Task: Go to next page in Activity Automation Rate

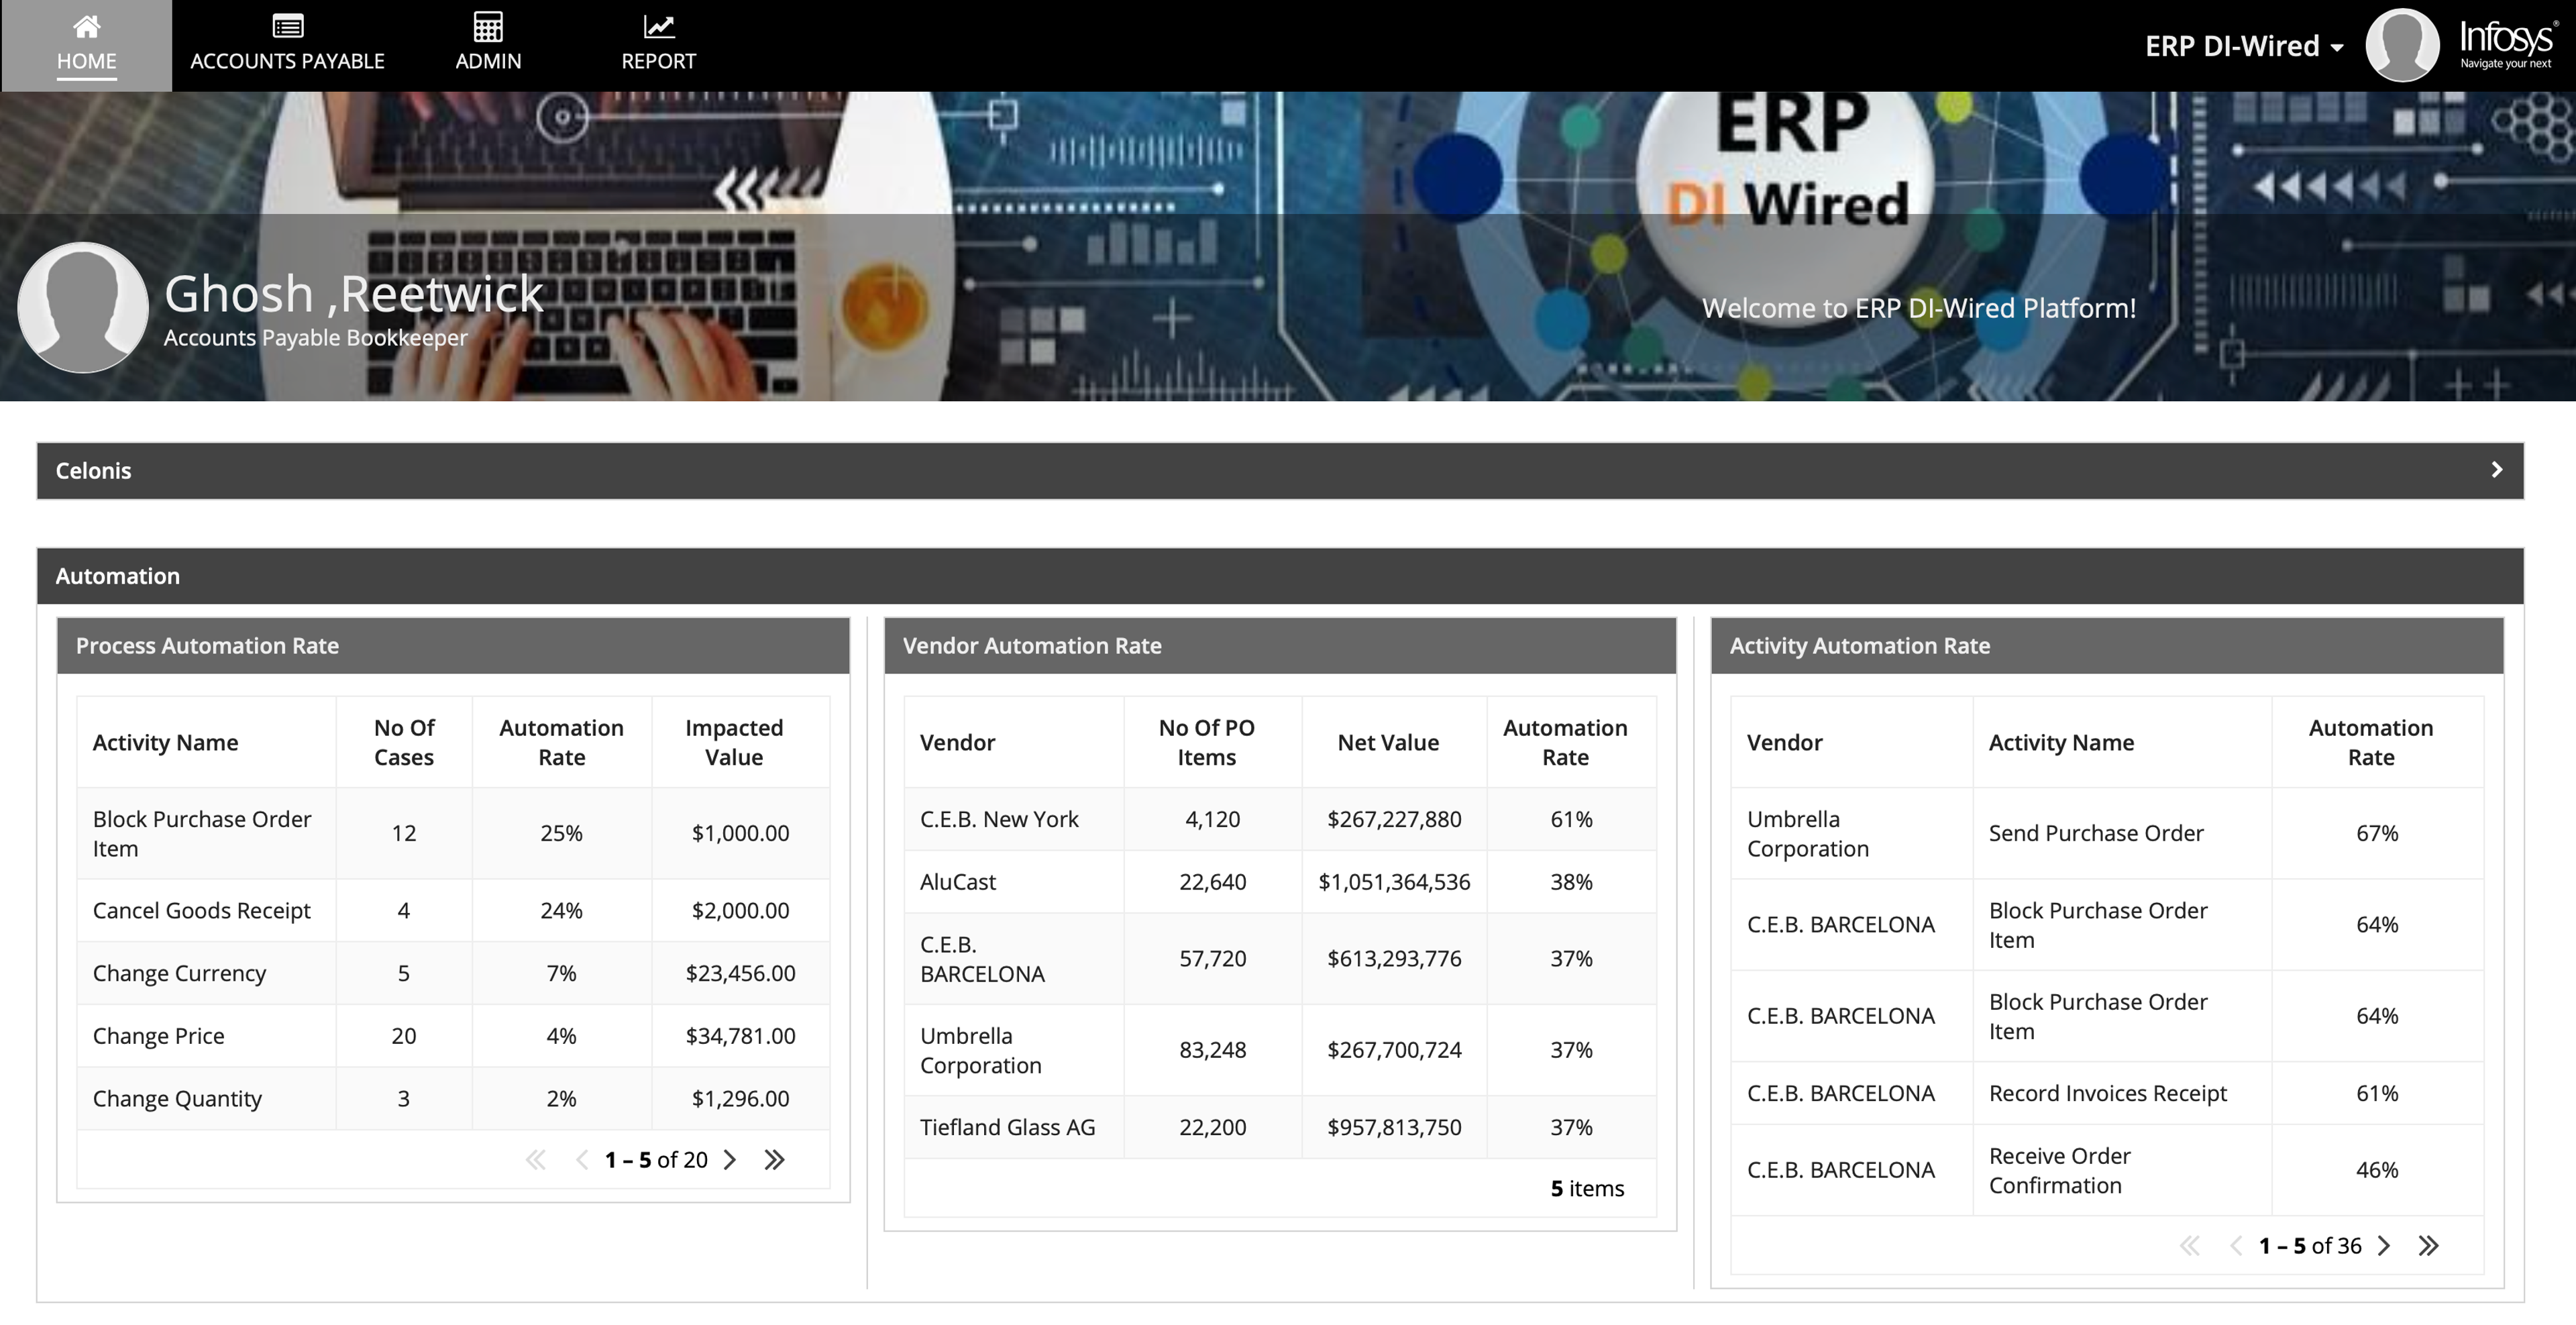Action: (2384, 1246)
